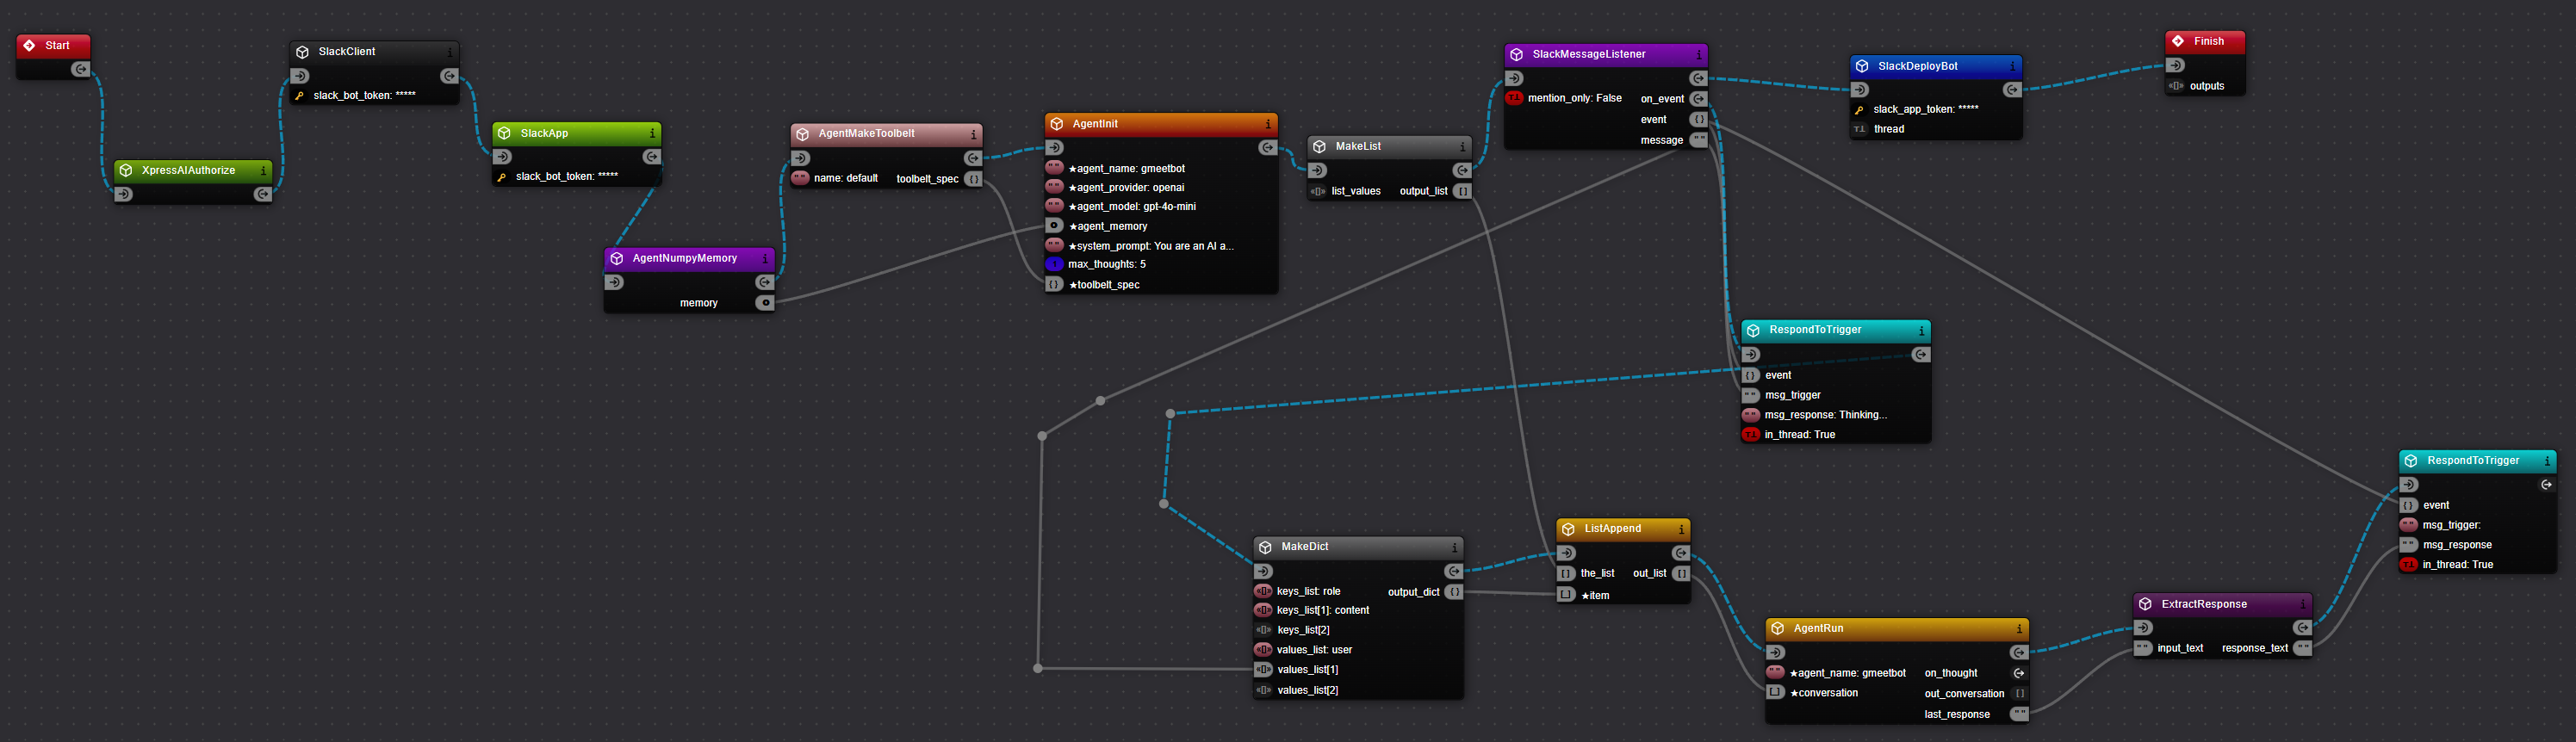Click the SlackDeployBot slack_app_token key port
Viewport: 2576px width, 742px height.
click(1859, 110)
